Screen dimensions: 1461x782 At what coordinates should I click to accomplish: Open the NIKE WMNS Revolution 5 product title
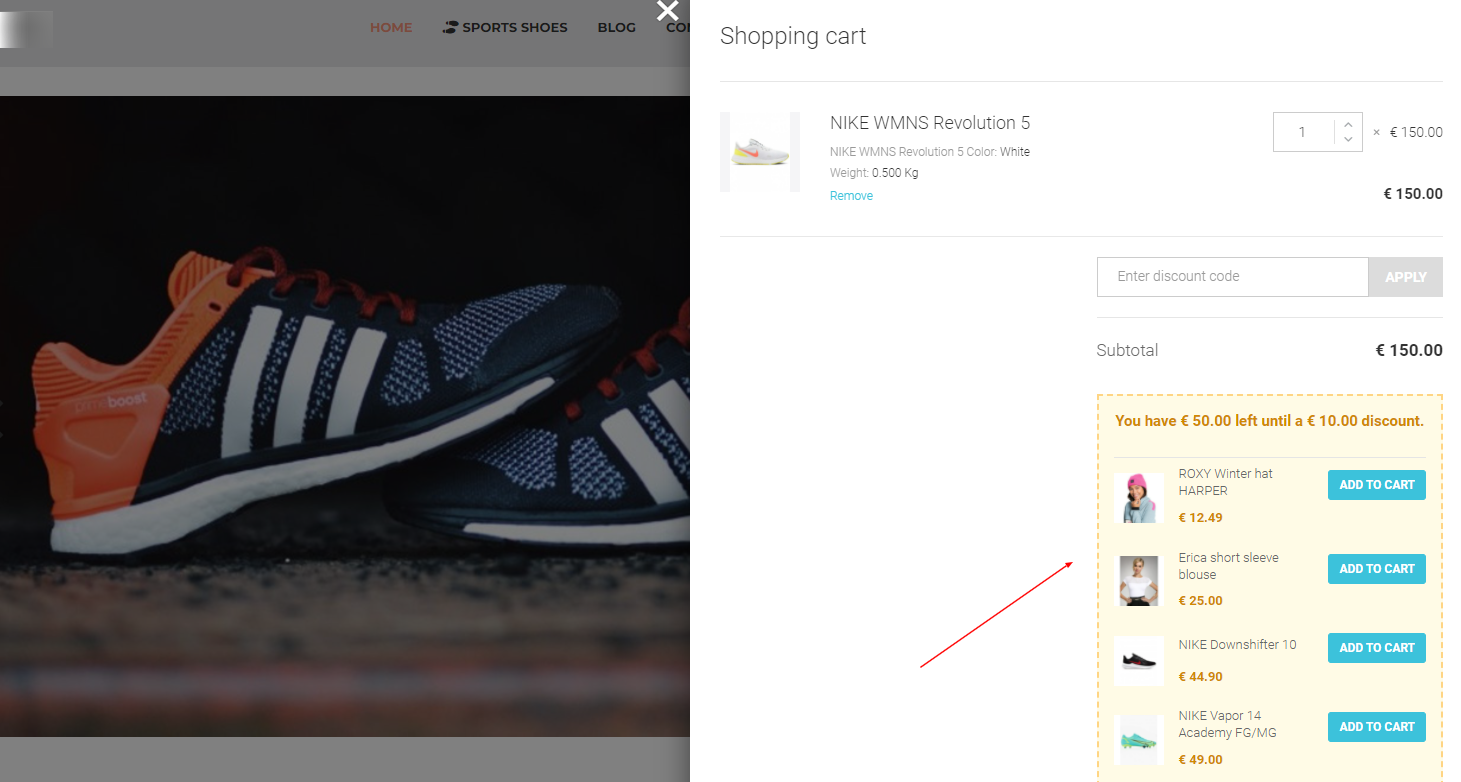[x=930, y=123]
